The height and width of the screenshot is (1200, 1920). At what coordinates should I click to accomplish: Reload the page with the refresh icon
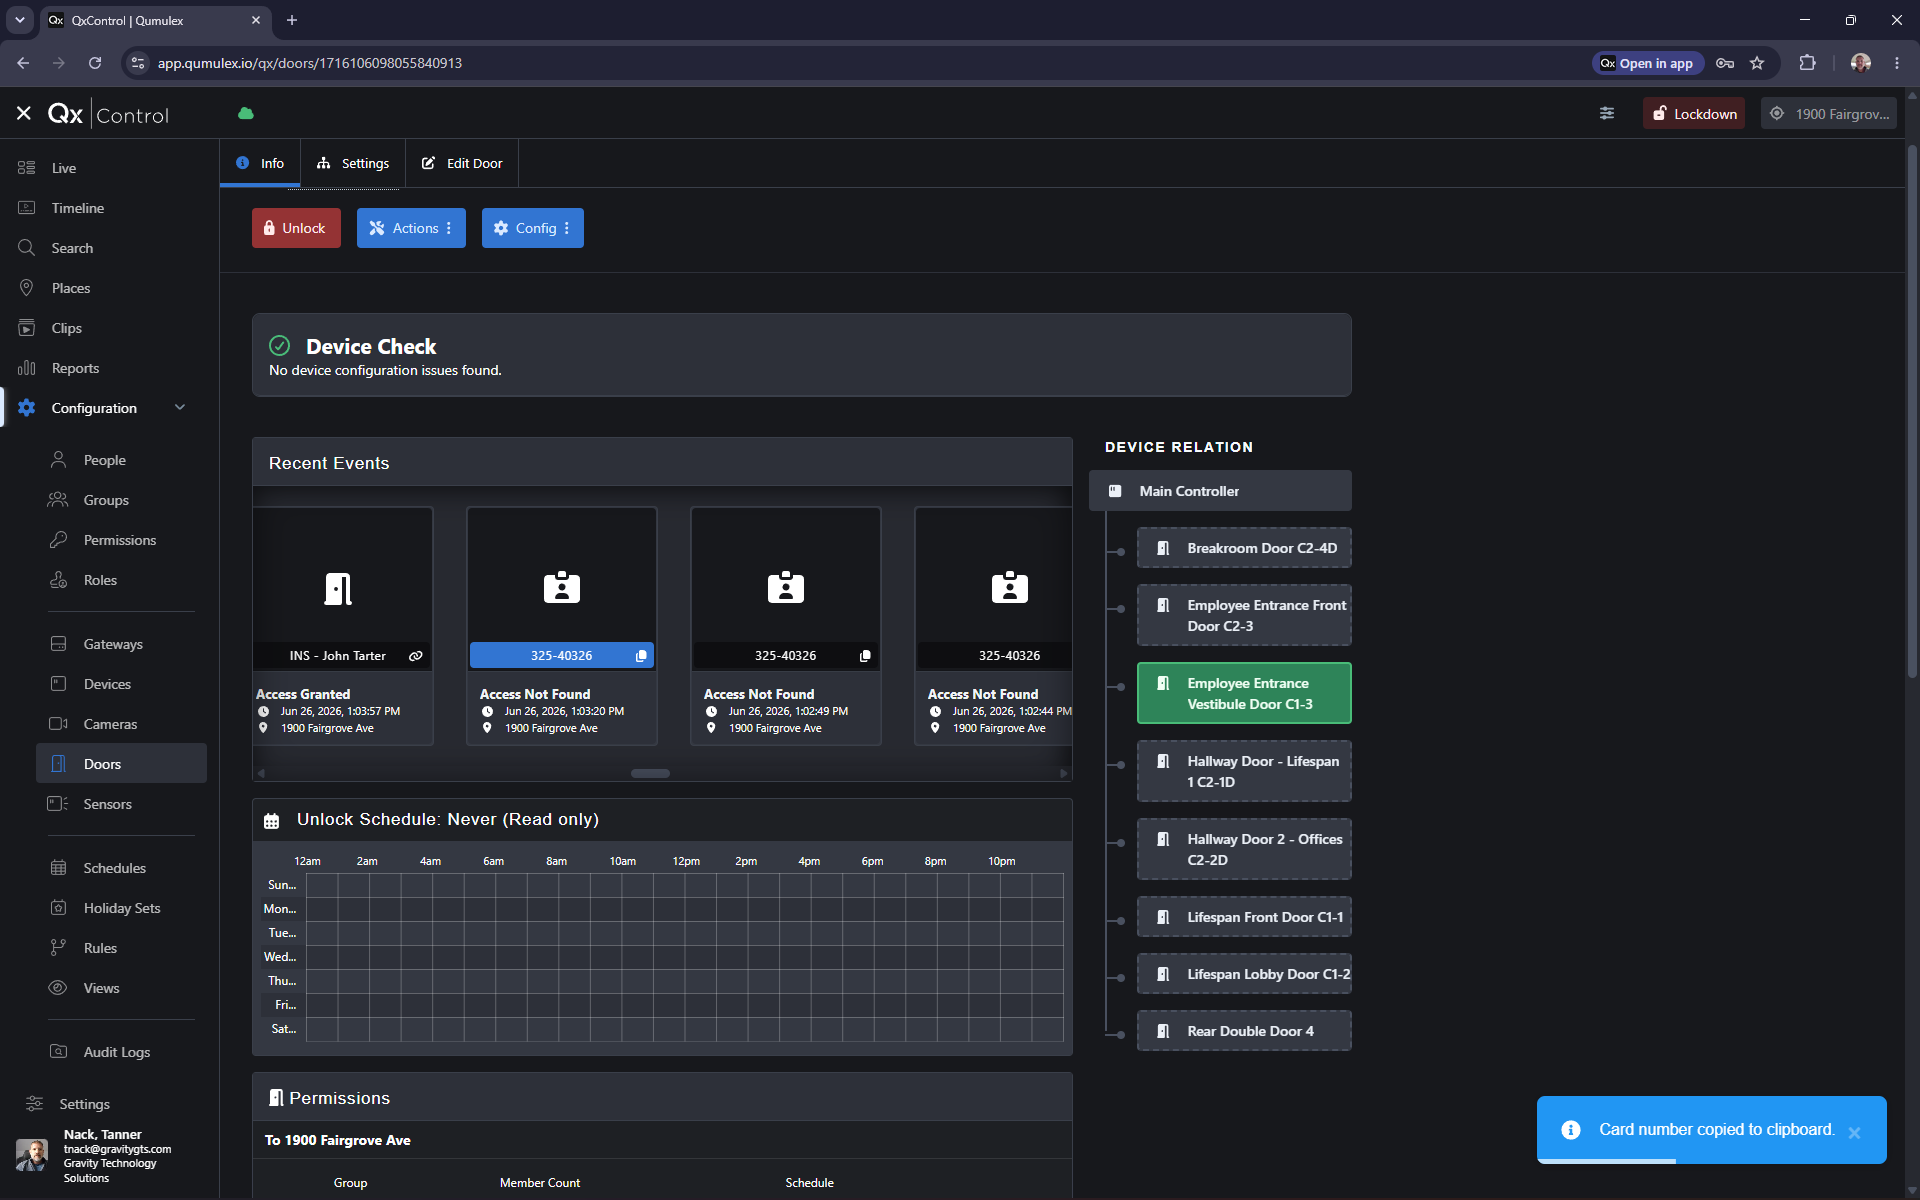pos(95,63)
